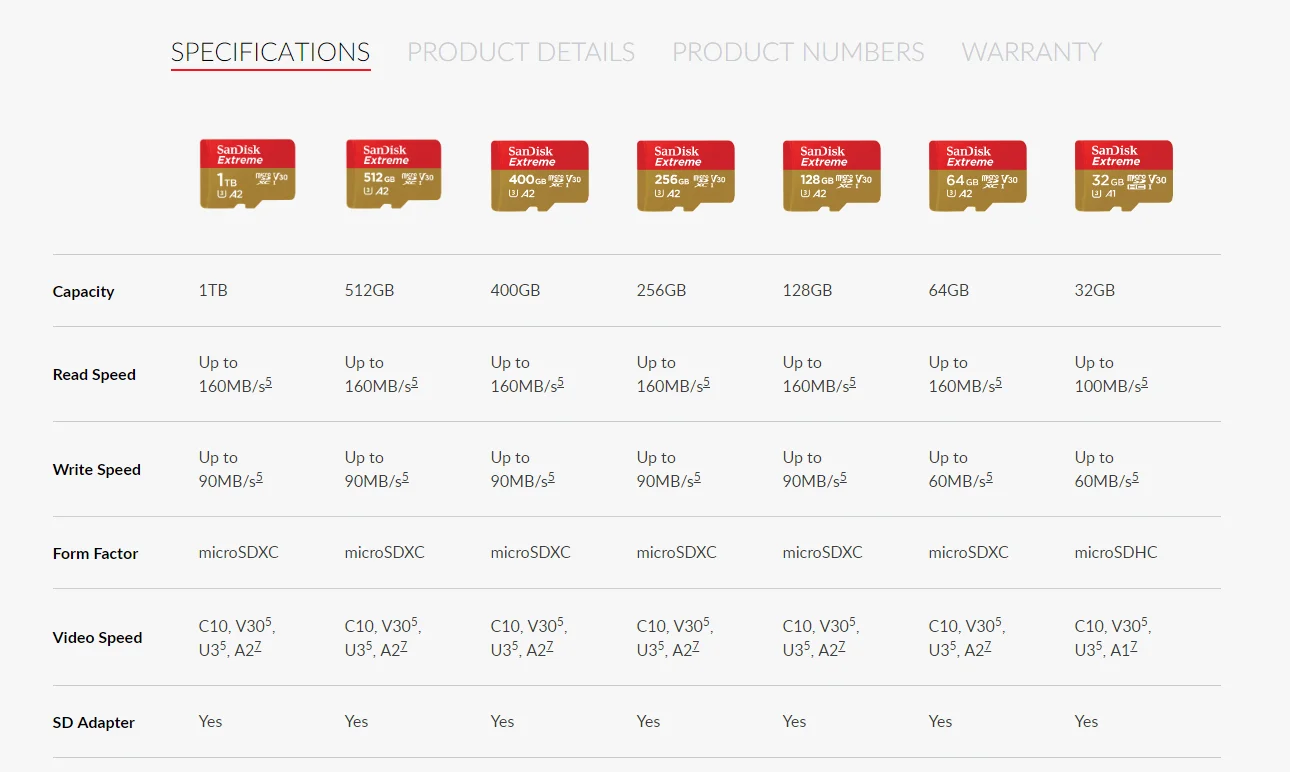Switch to the Product Numbers tab
Viewport: 1290px width, 772px height.
pyautogui.click(x=797, y=52)
